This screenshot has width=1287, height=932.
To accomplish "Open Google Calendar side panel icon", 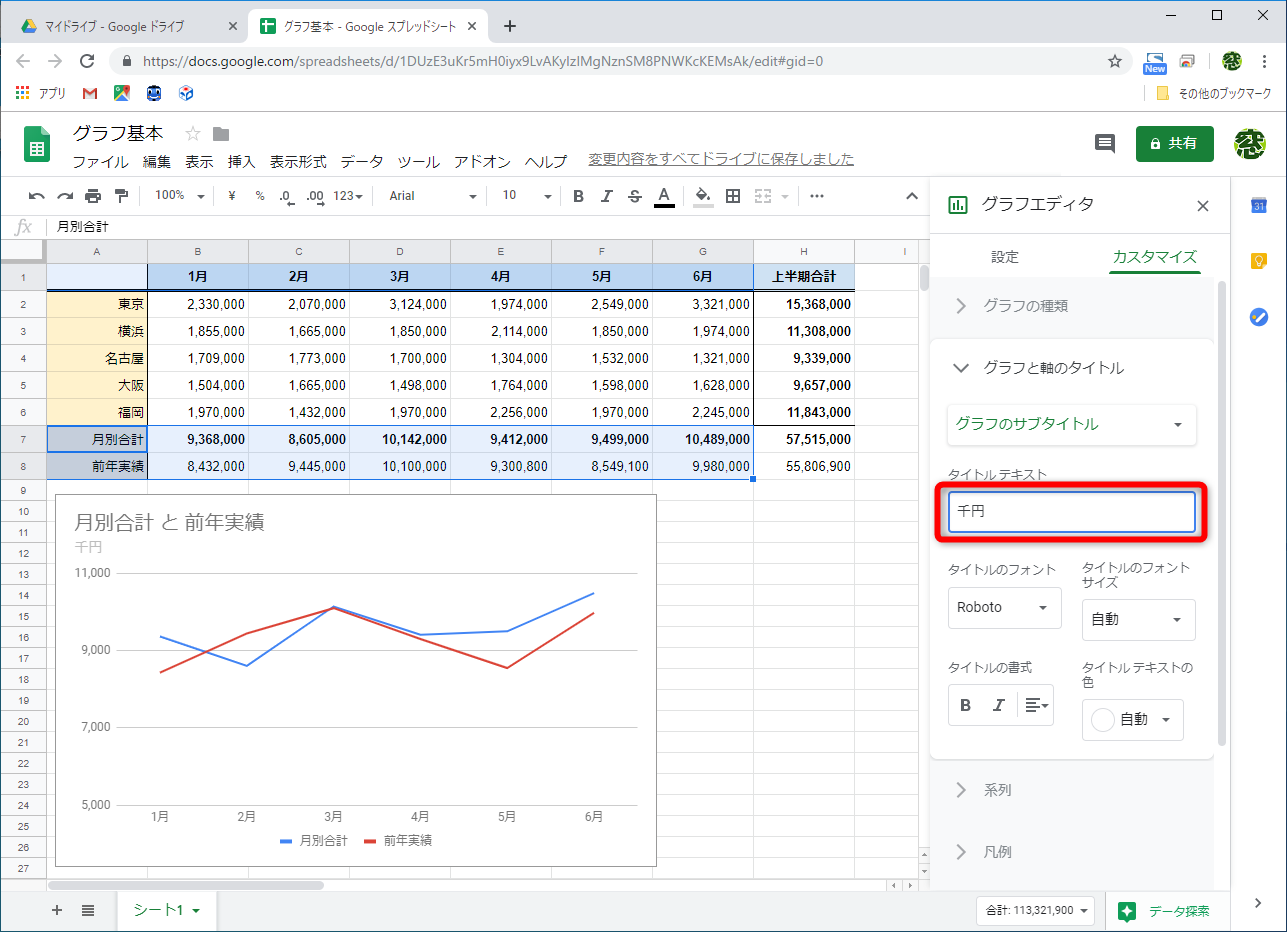I will click(1259, 206).
